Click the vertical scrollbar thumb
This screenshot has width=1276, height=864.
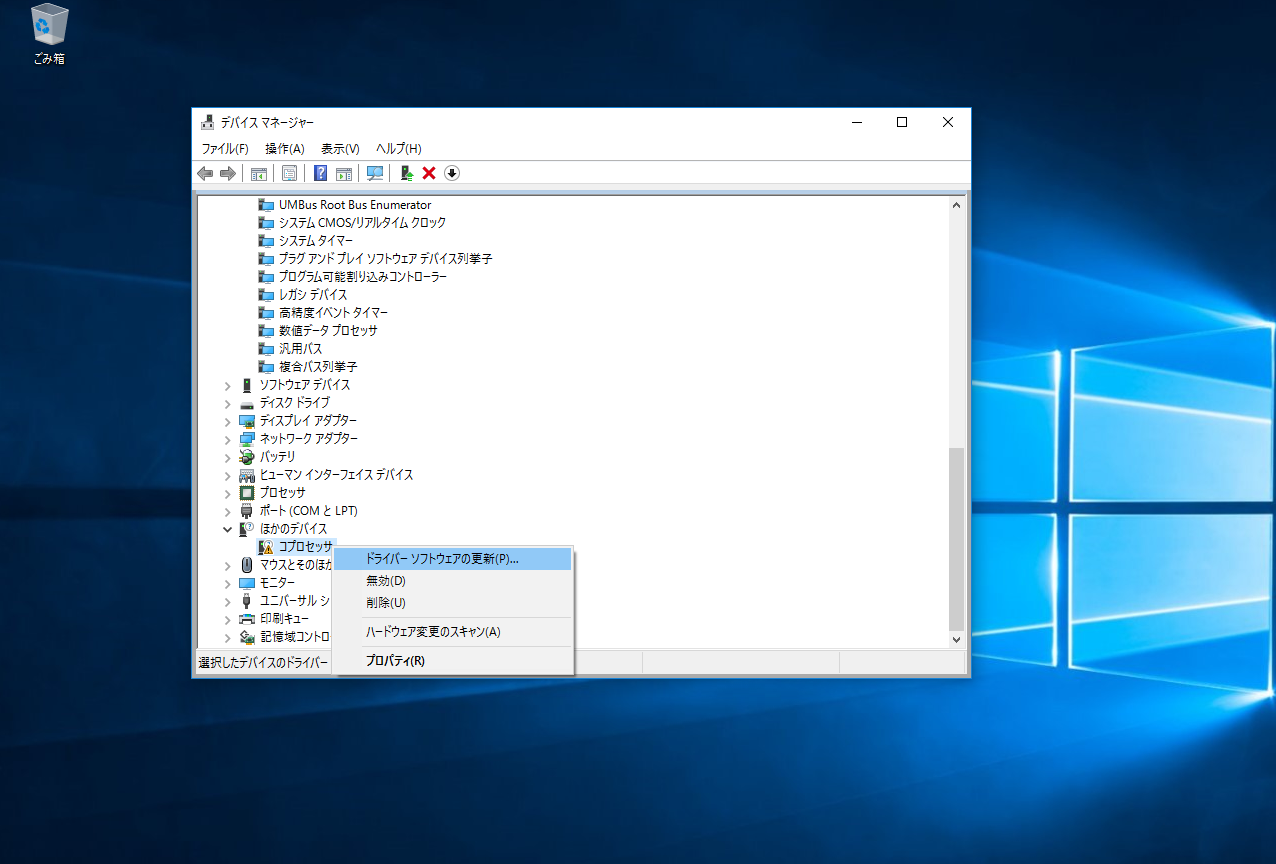[956, 537]
